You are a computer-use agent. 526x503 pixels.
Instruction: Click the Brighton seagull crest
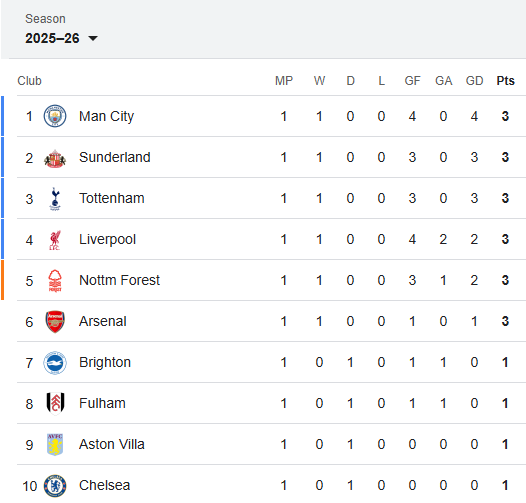55,363
